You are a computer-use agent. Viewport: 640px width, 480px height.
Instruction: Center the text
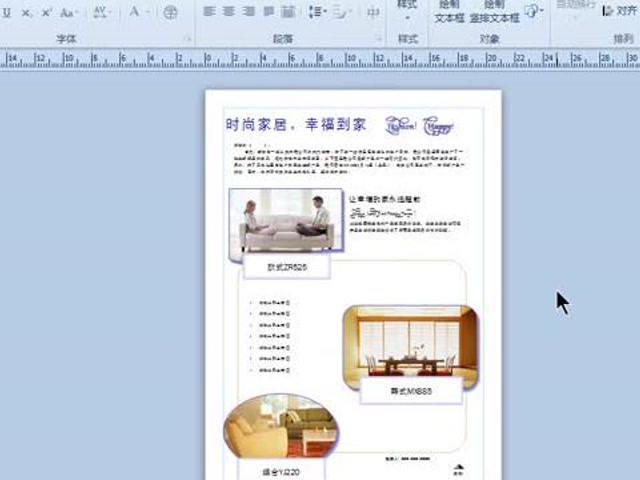[x=229, y=12]
